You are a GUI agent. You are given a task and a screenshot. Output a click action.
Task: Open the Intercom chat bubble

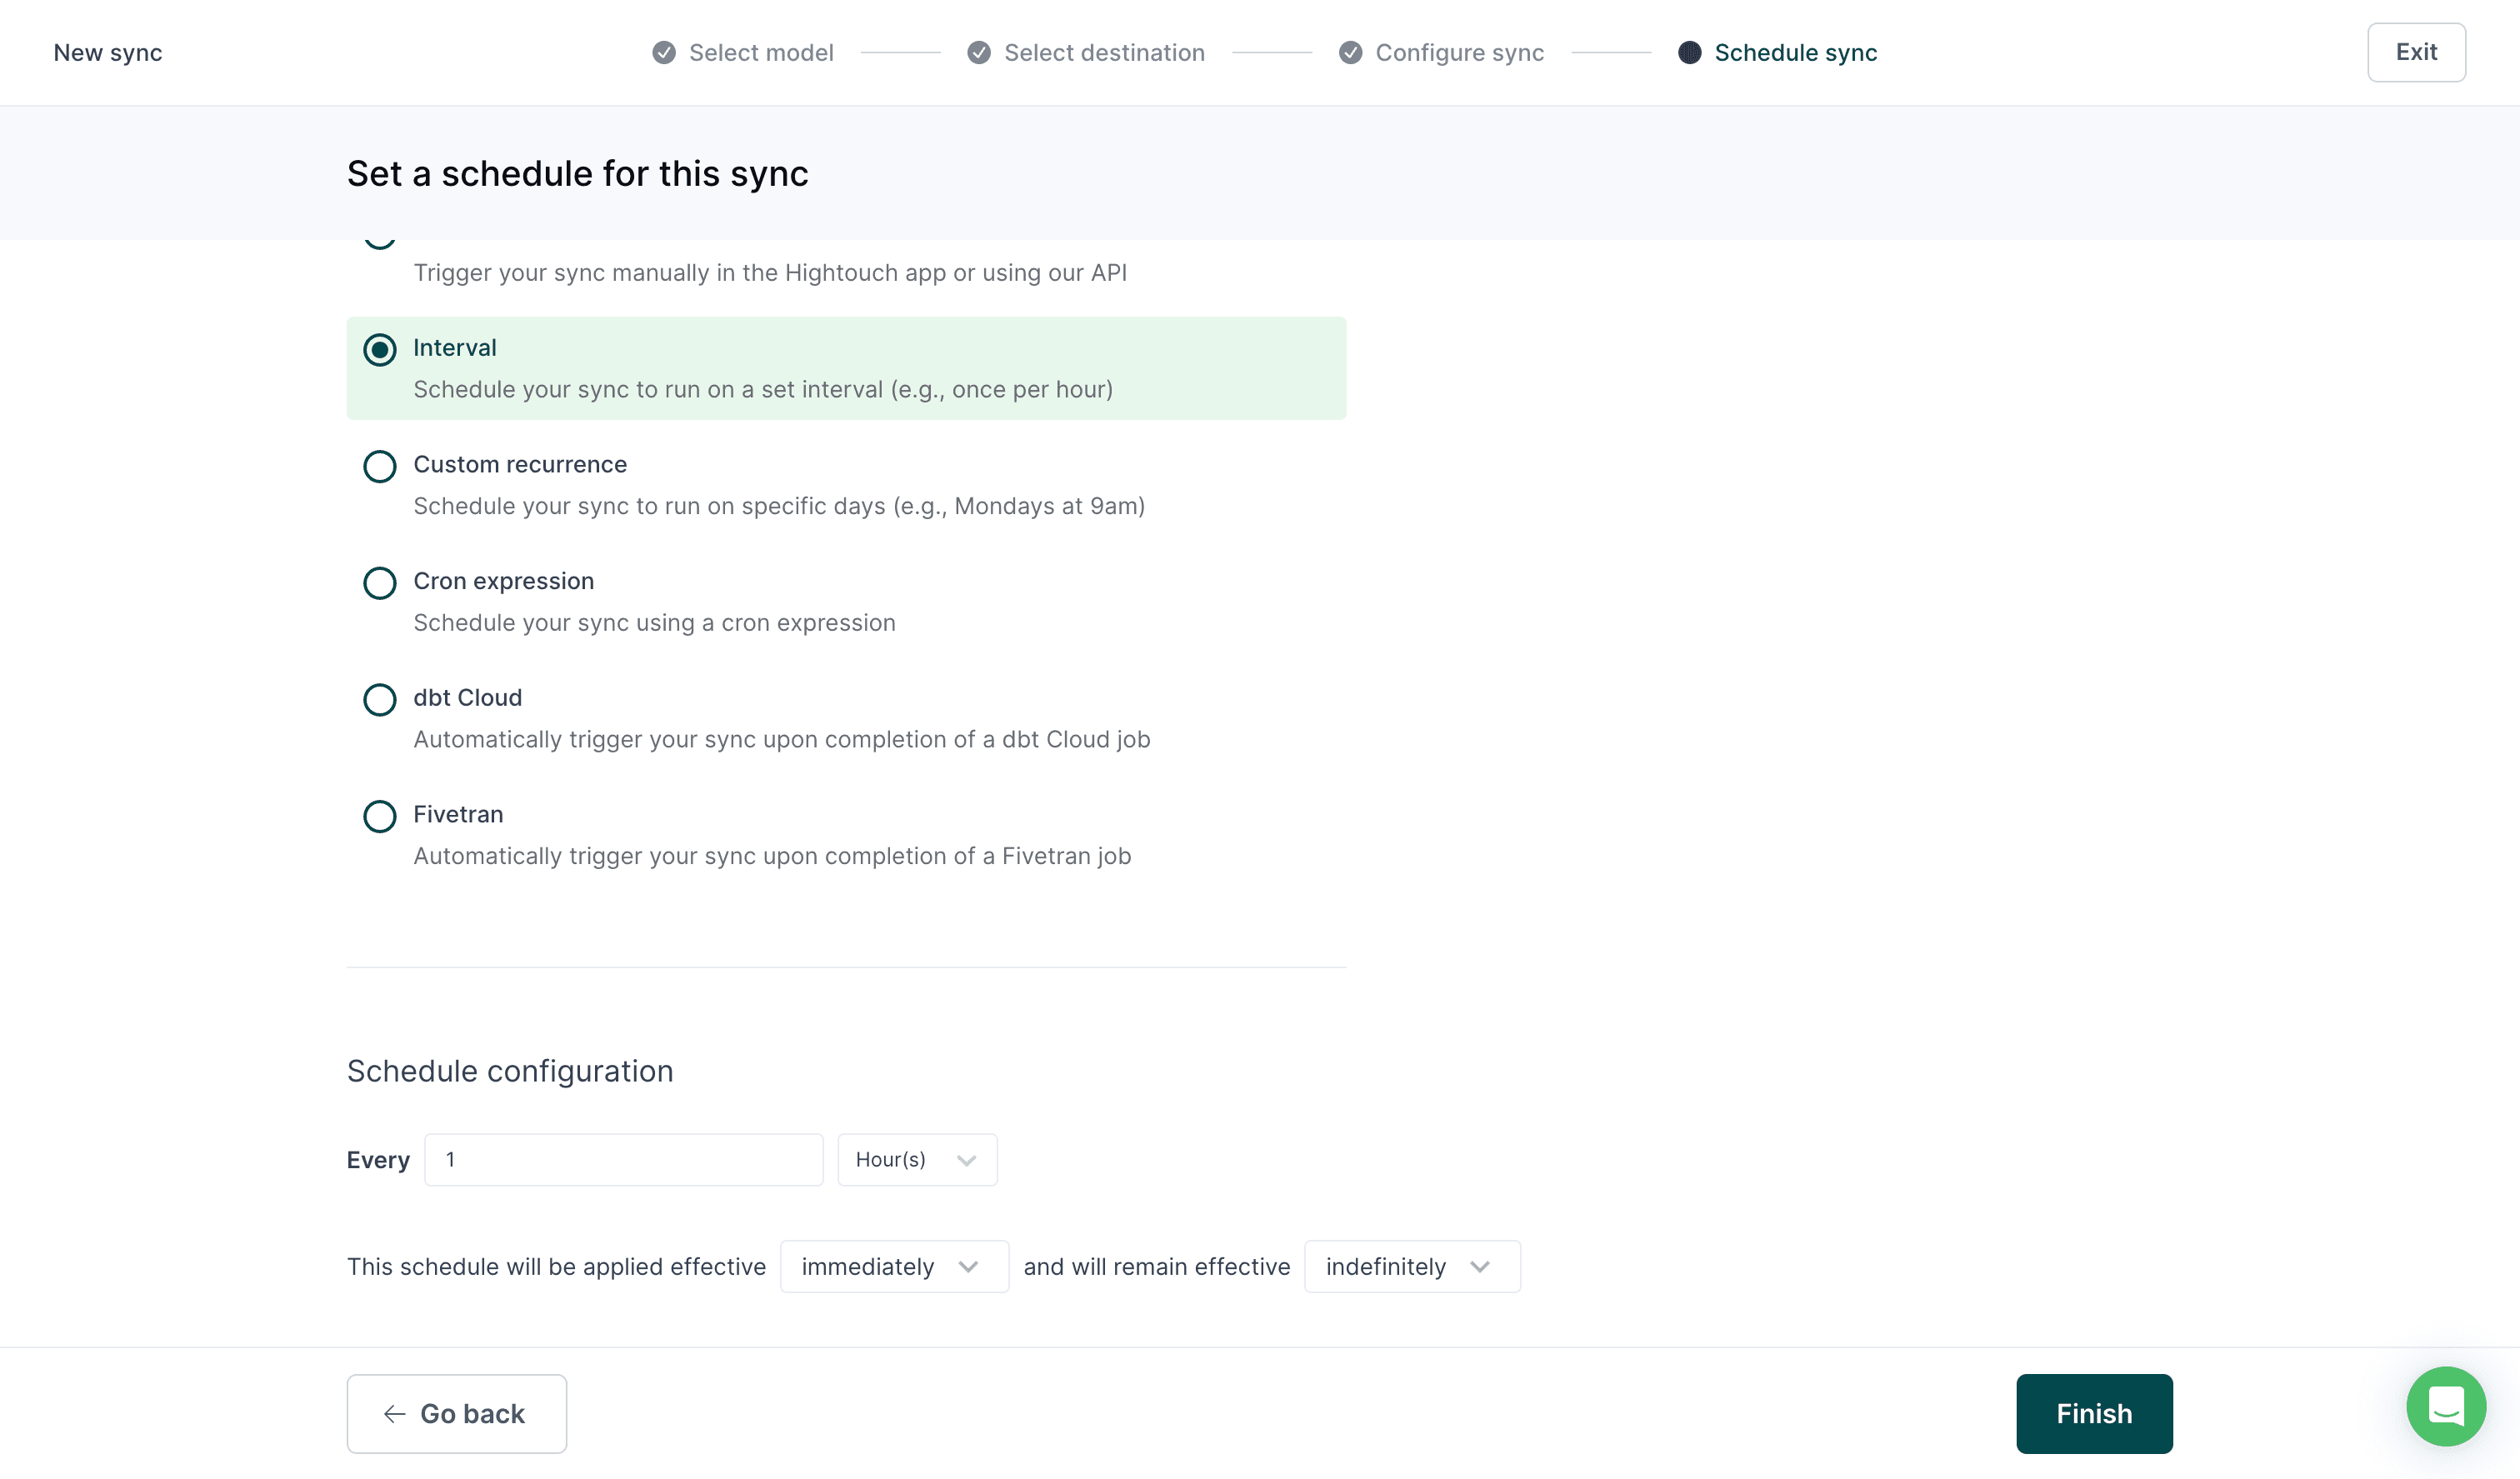pos(2446,1406)
